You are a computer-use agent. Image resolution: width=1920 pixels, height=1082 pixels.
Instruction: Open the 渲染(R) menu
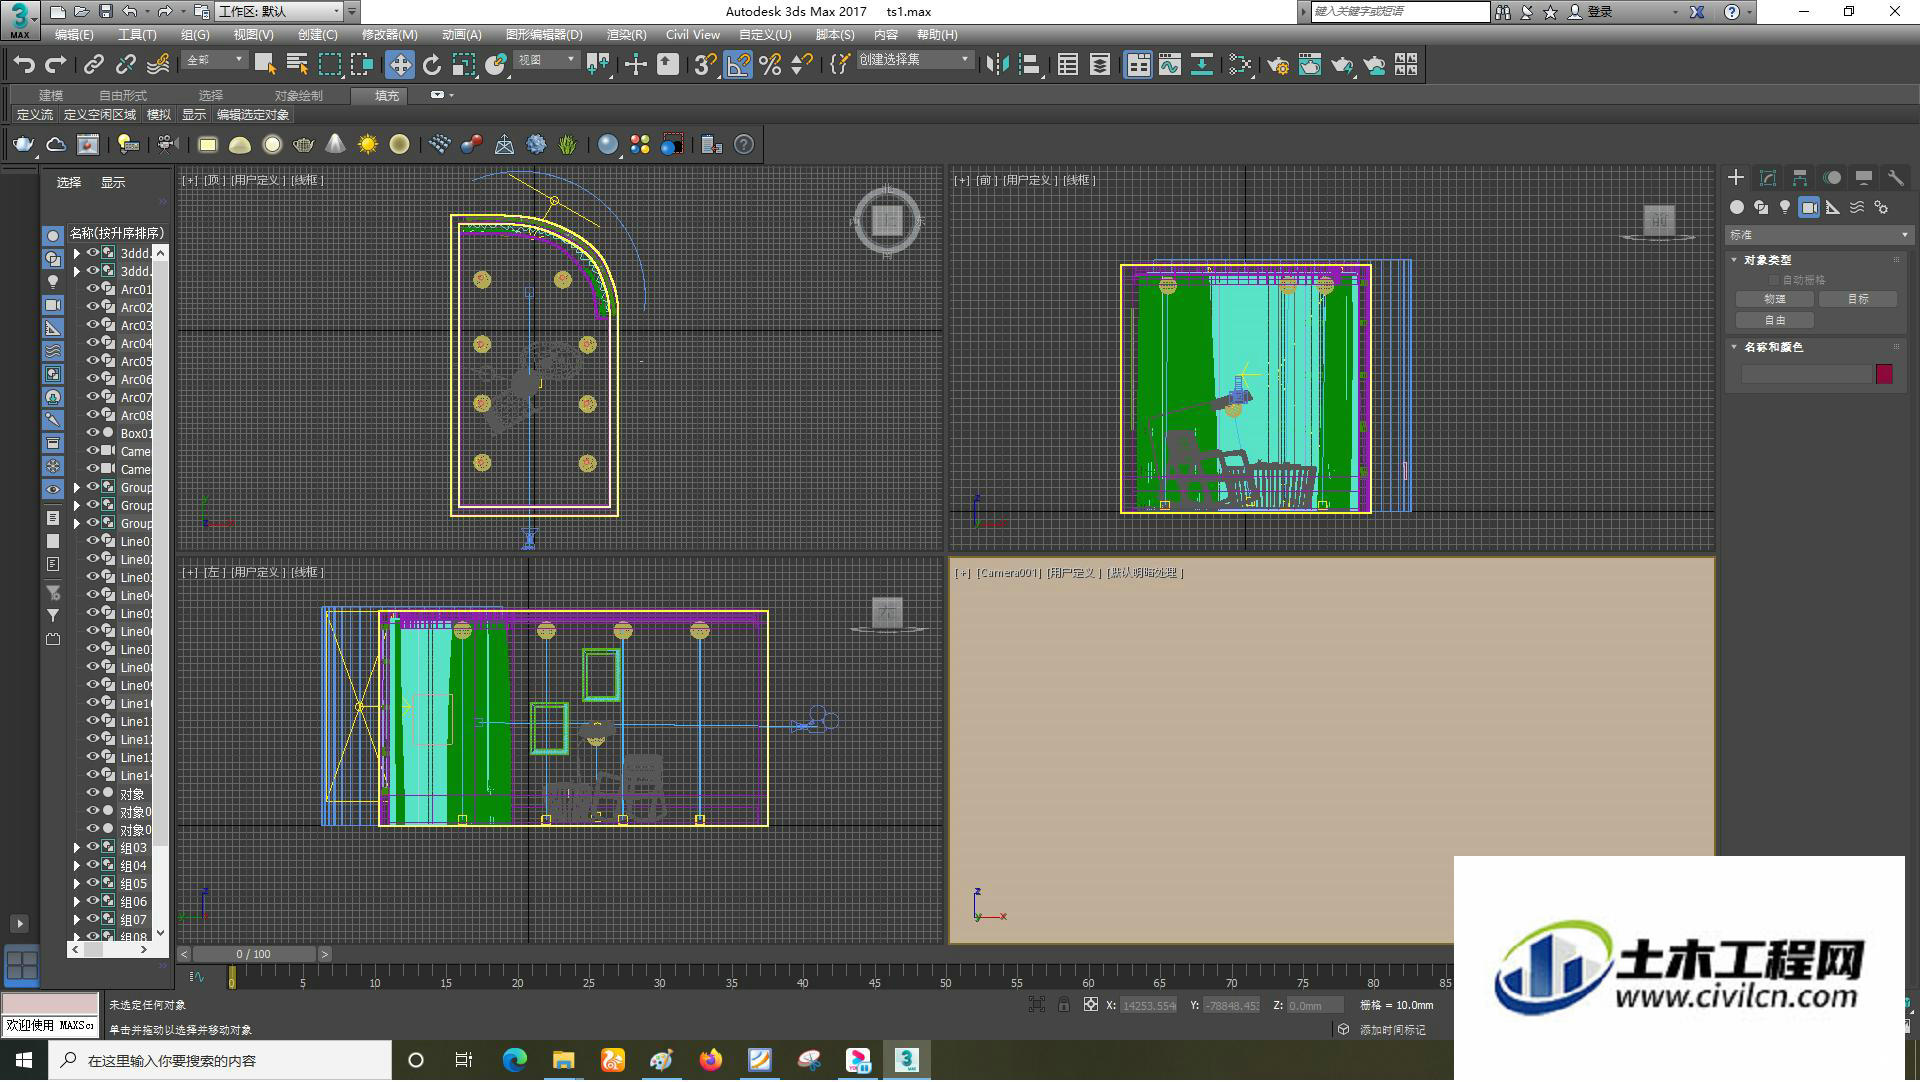click(x=626, y=35)
